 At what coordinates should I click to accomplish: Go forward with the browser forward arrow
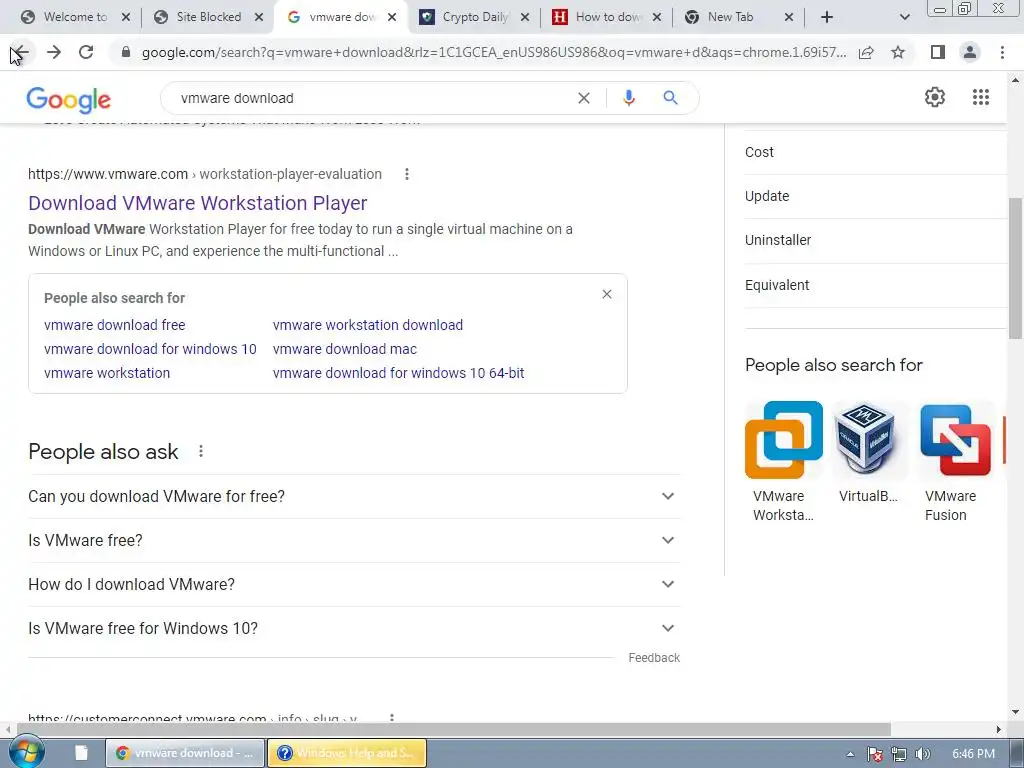(54, 52)
